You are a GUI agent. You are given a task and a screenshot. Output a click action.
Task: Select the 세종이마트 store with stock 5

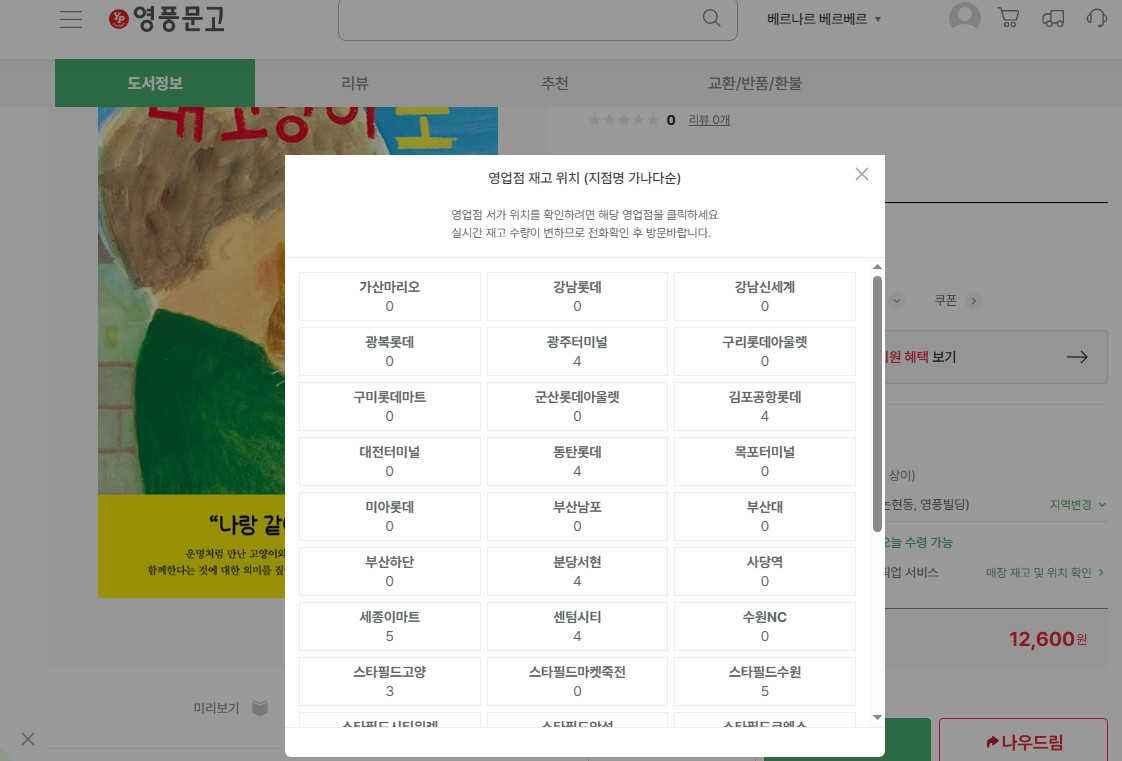pyautogui.click(x=389, y=626)
